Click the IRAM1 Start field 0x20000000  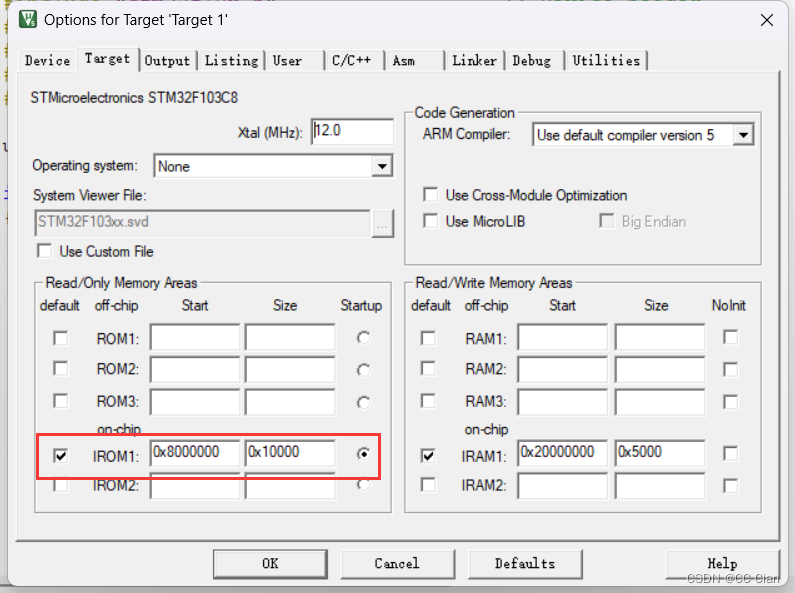562,453
